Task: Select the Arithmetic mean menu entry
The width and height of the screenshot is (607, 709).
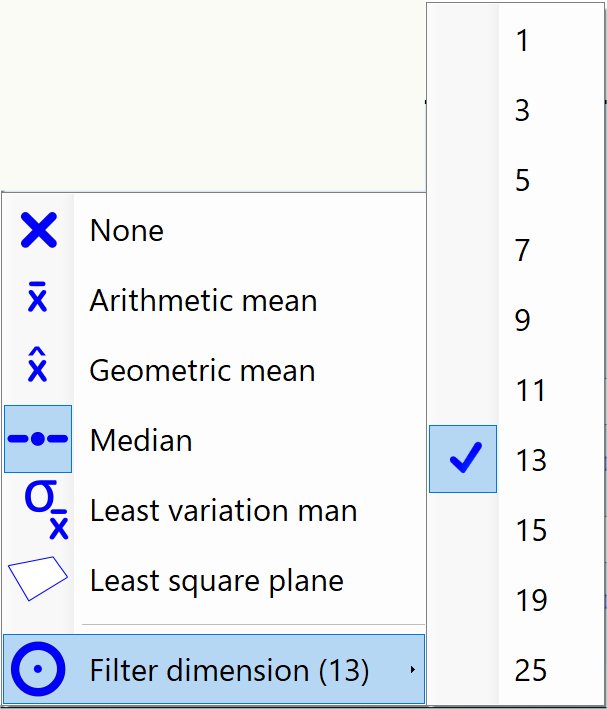Action: (203, 301)
